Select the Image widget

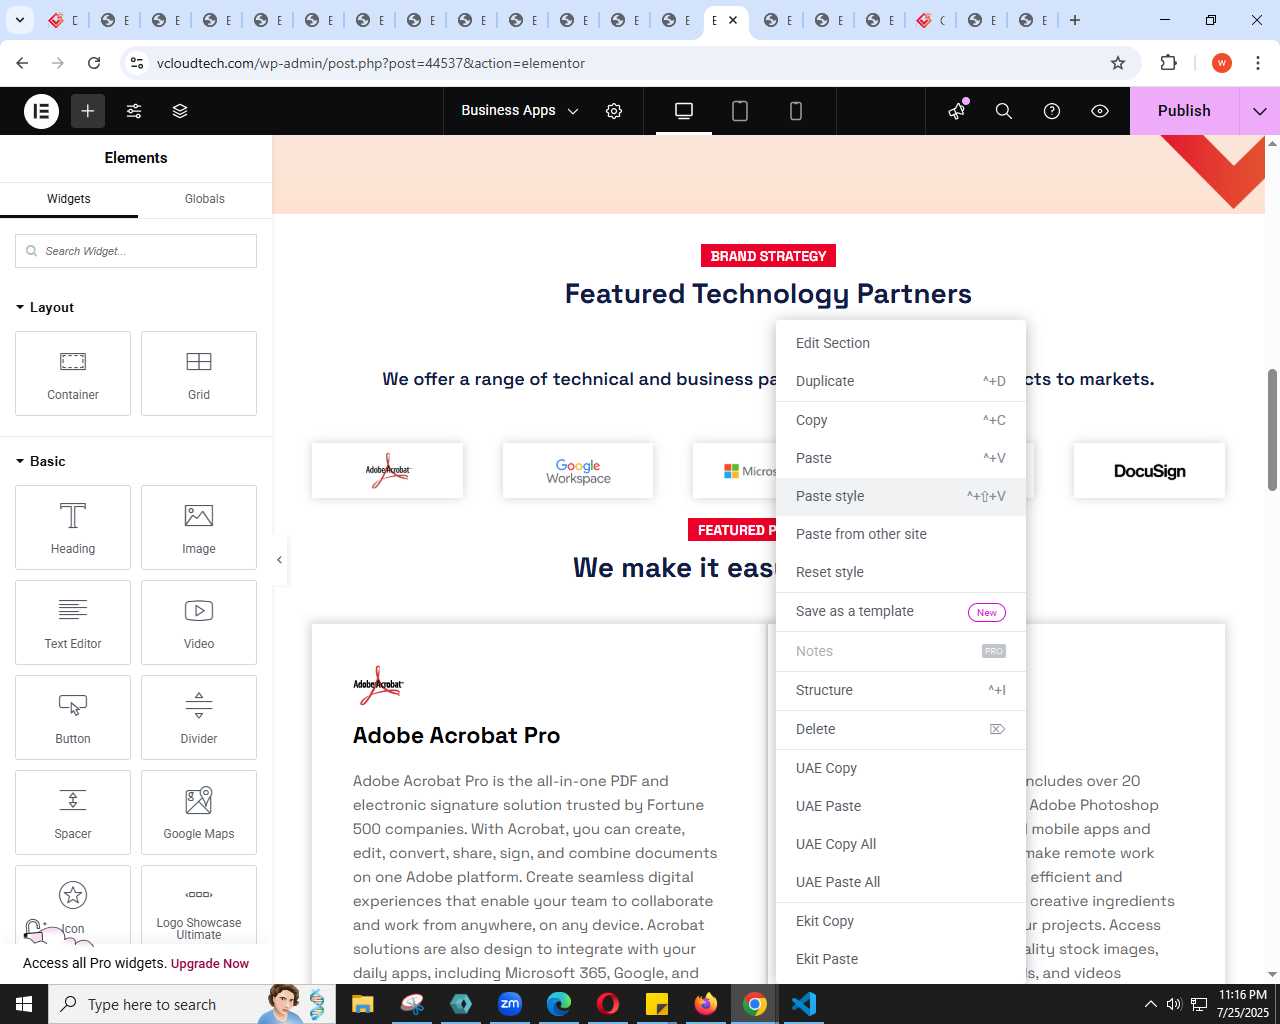click(x=199, y=527)
